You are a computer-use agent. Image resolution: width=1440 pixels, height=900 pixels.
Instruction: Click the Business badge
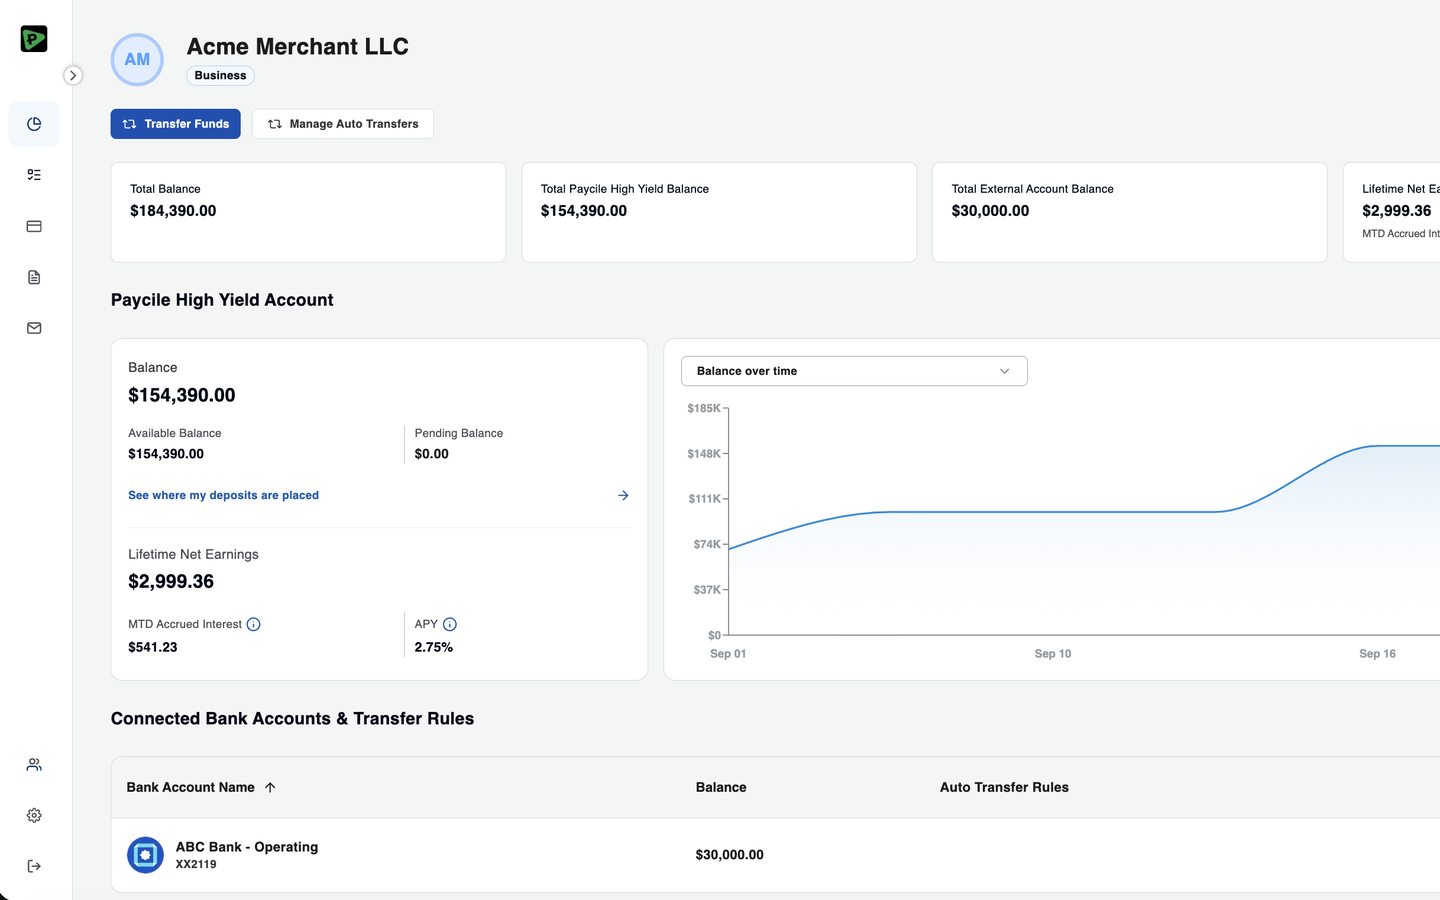pyautogui.click(x=220, y=76)
